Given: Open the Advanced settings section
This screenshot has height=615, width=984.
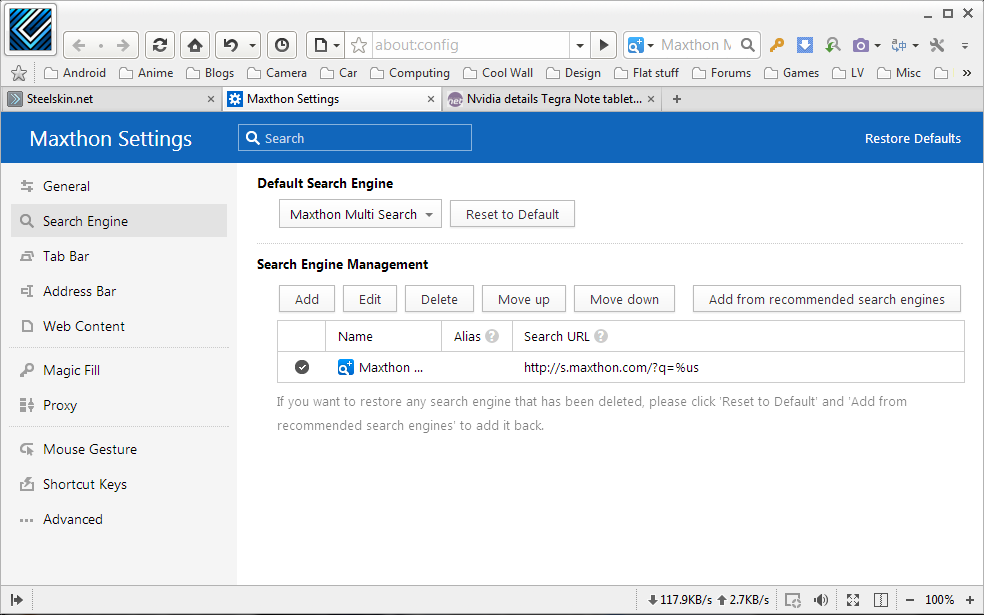Looking at the screenshot, I should click(72, 519).
